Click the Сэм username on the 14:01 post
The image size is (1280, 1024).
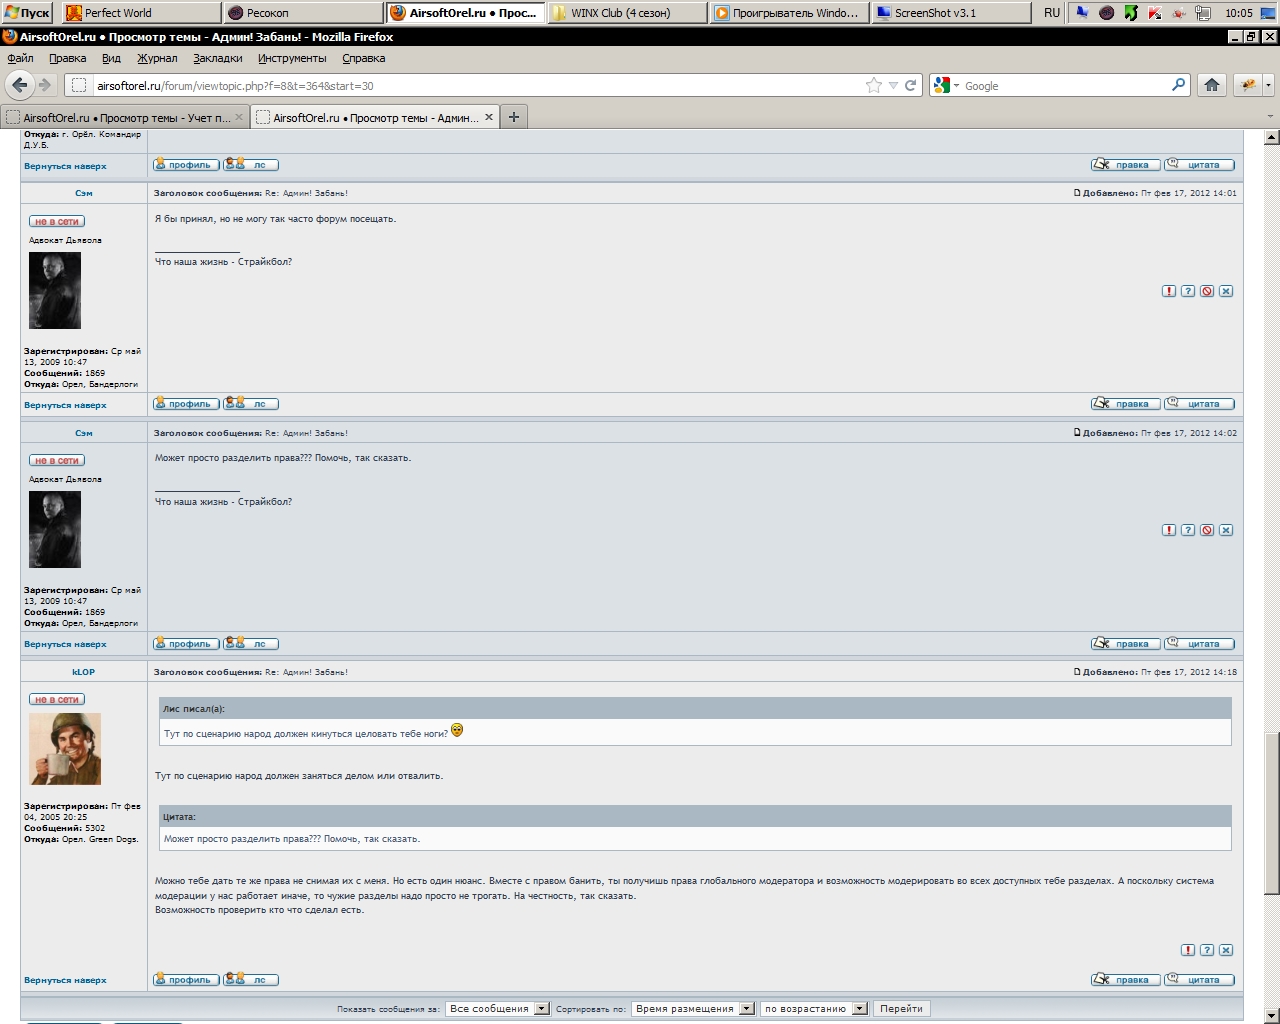(x=83, y=193)
